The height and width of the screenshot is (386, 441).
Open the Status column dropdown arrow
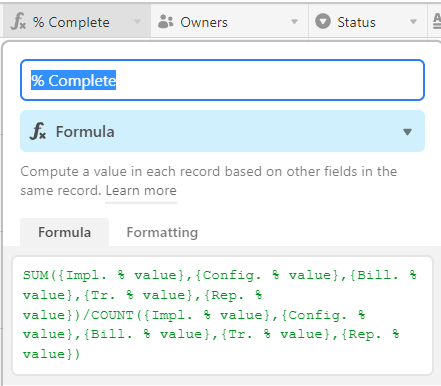413,22
